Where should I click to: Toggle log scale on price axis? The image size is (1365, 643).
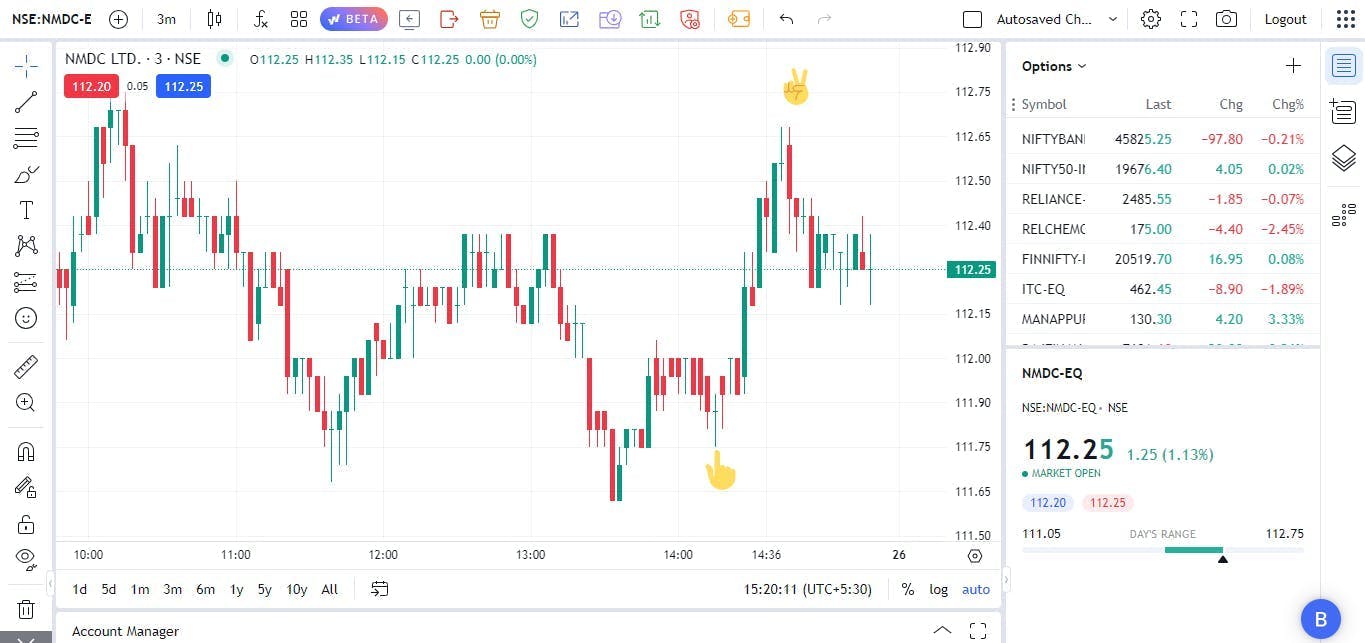coord(938,589)
